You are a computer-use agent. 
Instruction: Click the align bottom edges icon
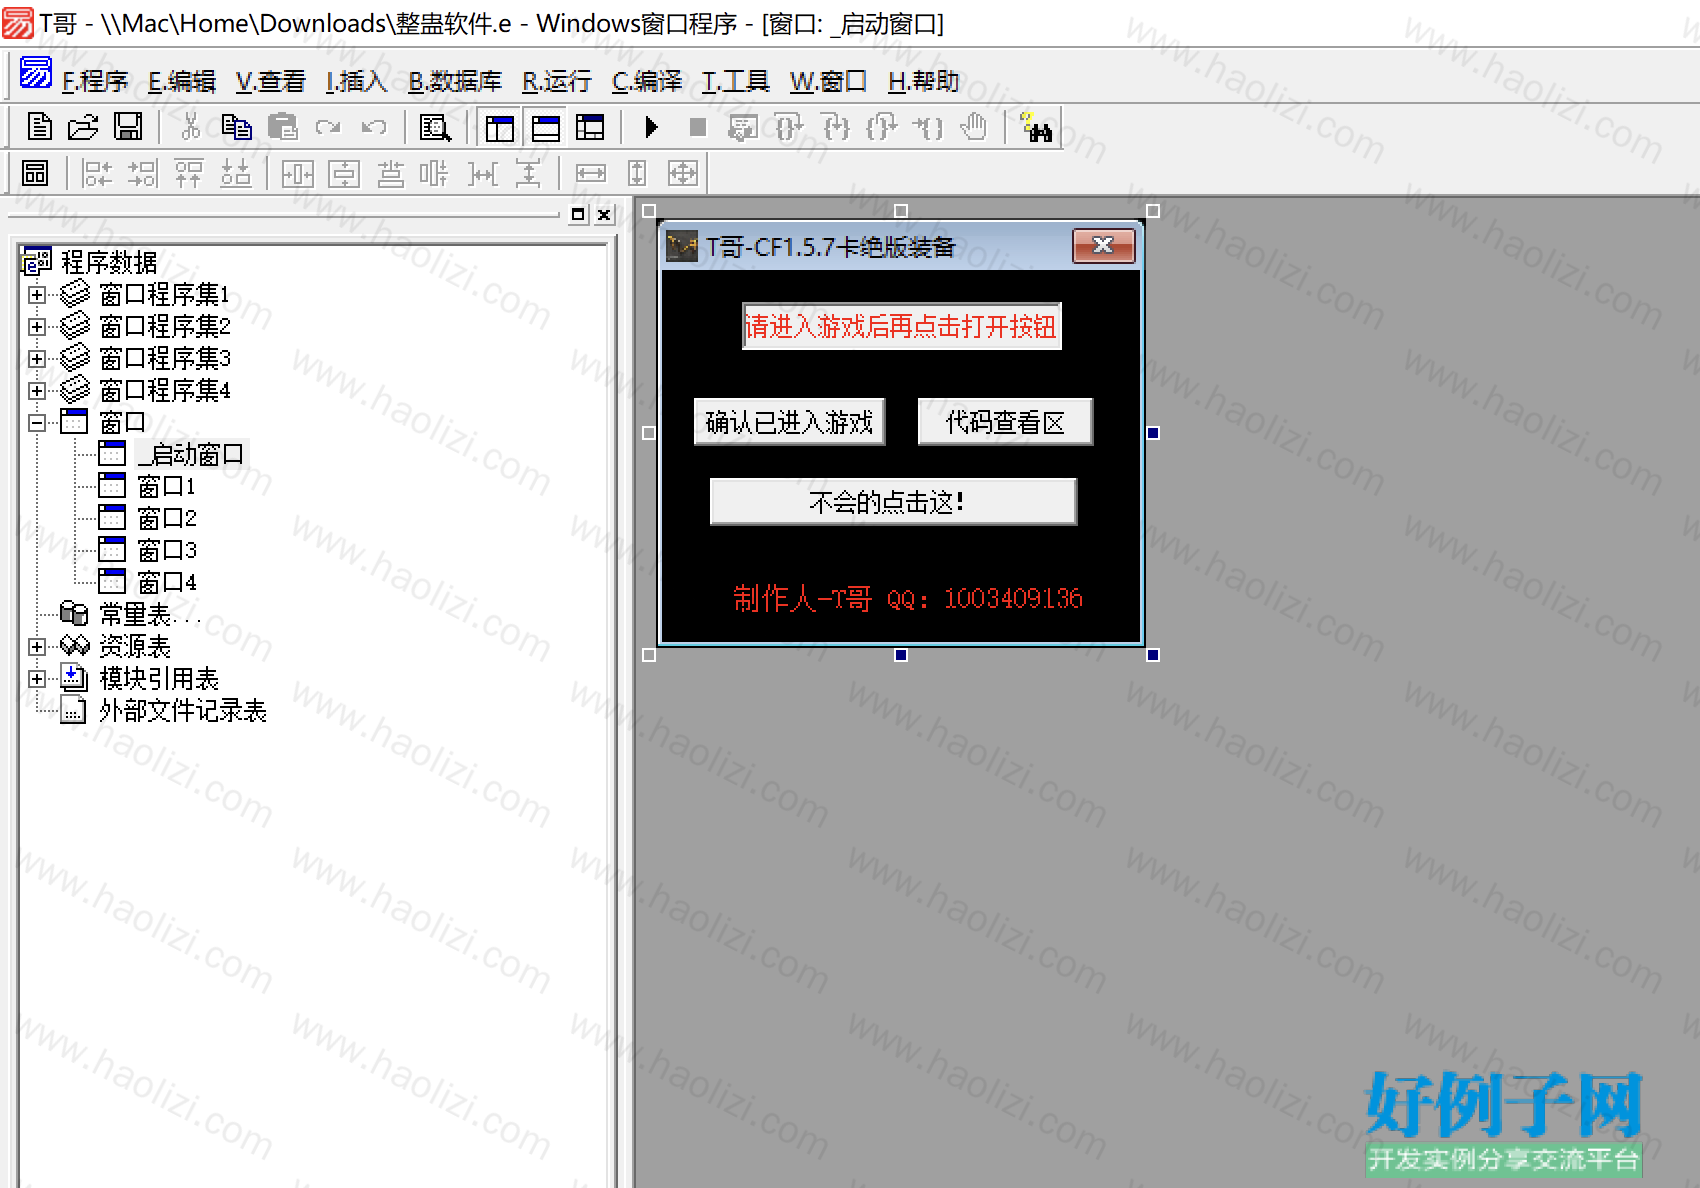(x=235, y=173)
